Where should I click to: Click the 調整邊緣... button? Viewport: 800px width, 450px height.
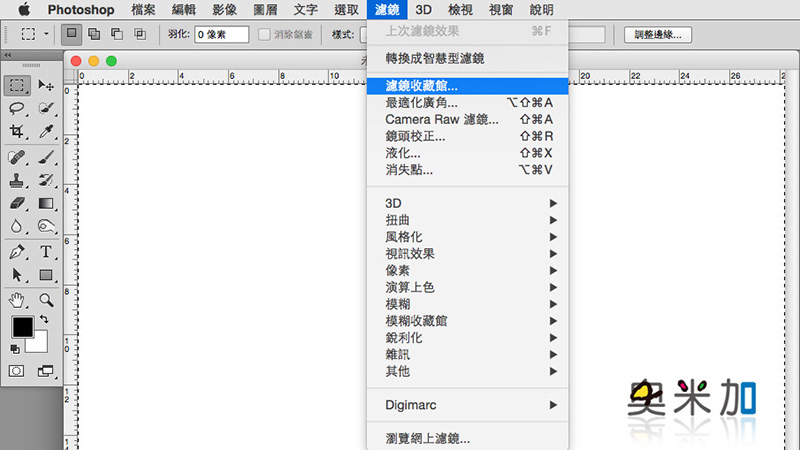pyautogui.click(x=658, y=35)
